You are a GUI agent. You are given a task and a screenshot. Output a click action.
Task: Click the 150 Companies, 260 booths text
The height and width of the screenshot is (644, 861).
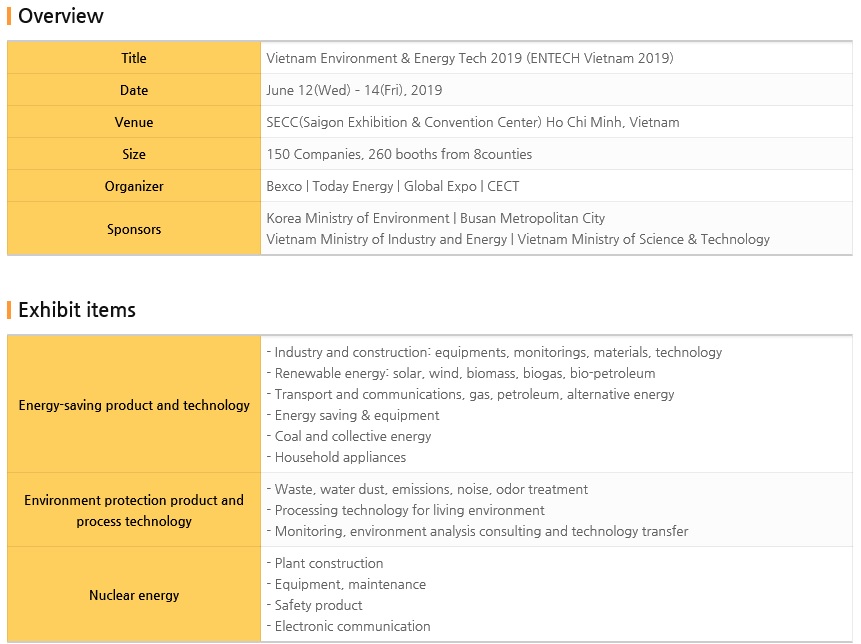point(399,154)
